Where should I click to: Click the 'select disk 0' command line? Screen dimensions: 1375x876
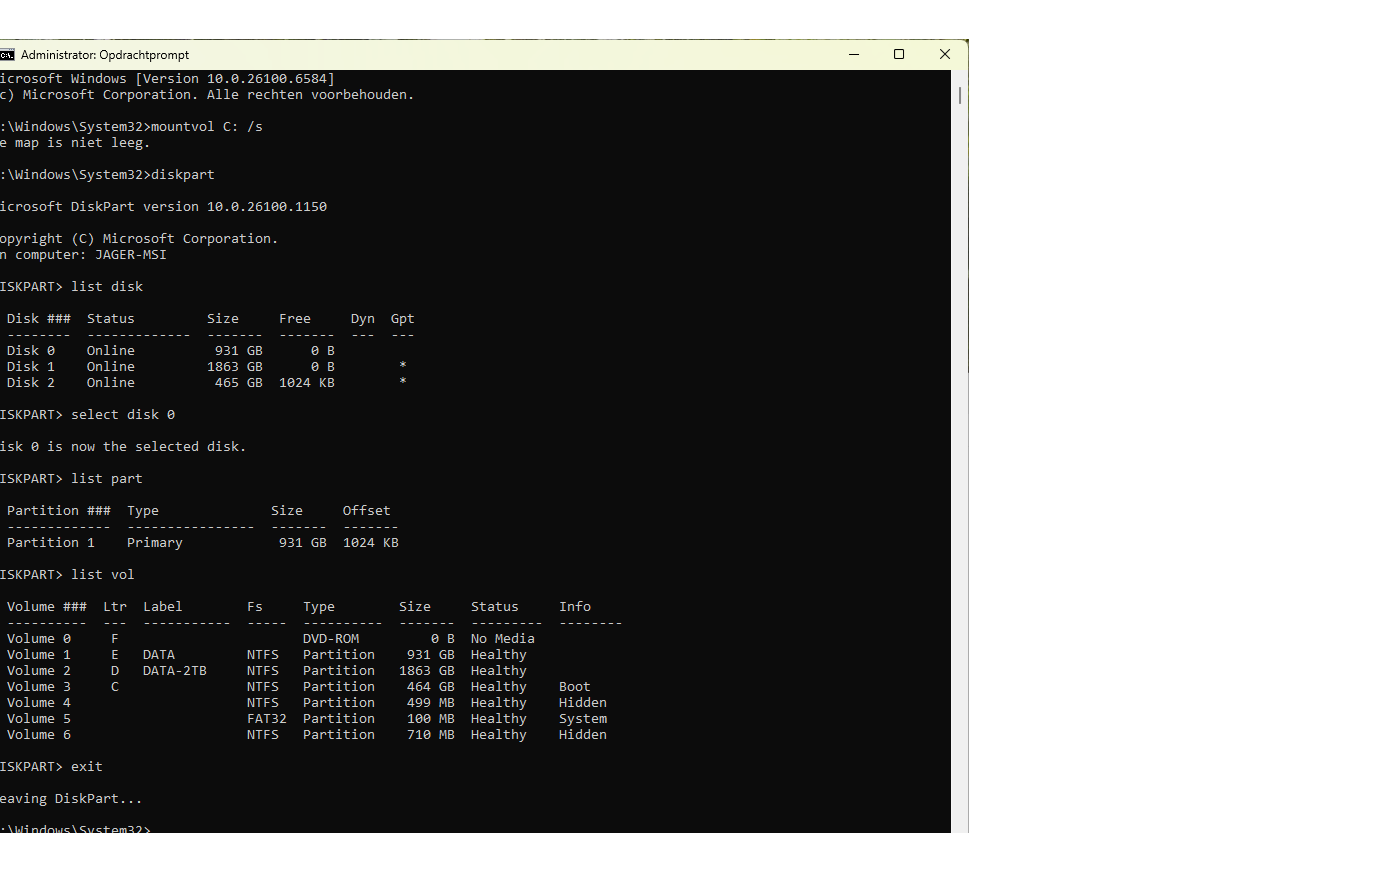tap(88, 415)
